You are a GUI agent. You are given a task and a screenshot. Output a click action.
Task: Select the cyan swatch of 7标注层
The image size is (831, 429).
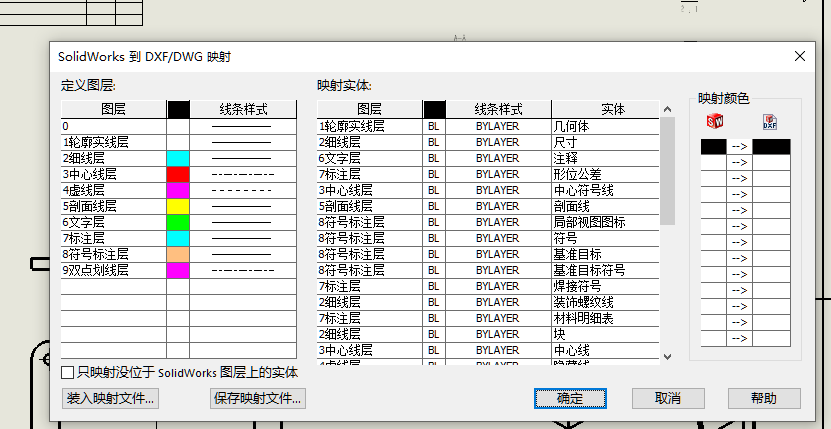(178, 238)
